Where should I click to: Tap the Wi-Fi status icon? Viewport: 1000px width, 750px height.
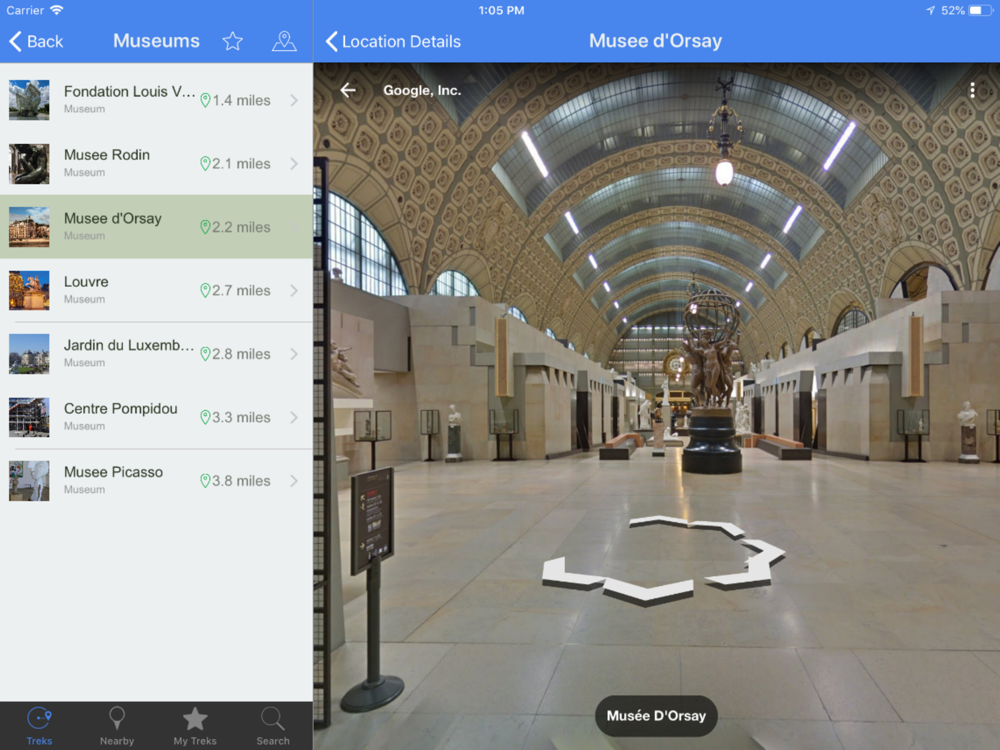(57, 10)
